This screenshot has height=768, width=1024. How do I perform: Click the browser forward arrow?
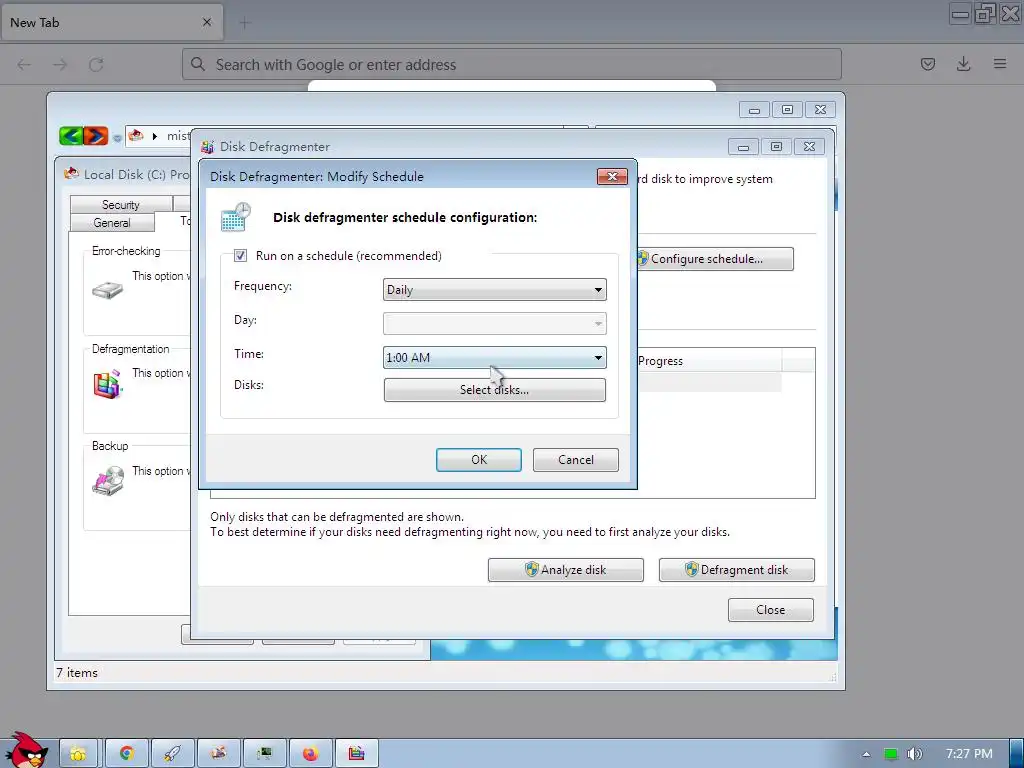click(x=60, y=64)
